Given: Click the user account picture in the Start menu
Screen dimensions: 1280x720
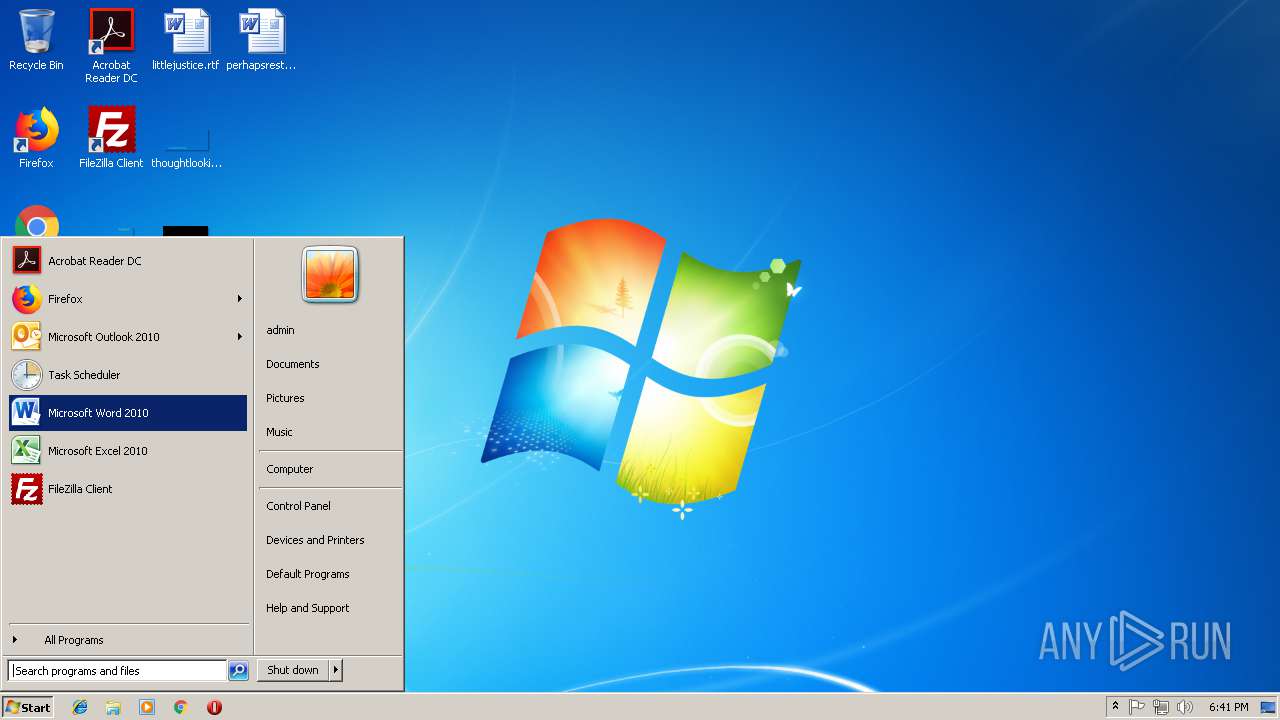Looking at the screenshot, I should pos(330,274).
